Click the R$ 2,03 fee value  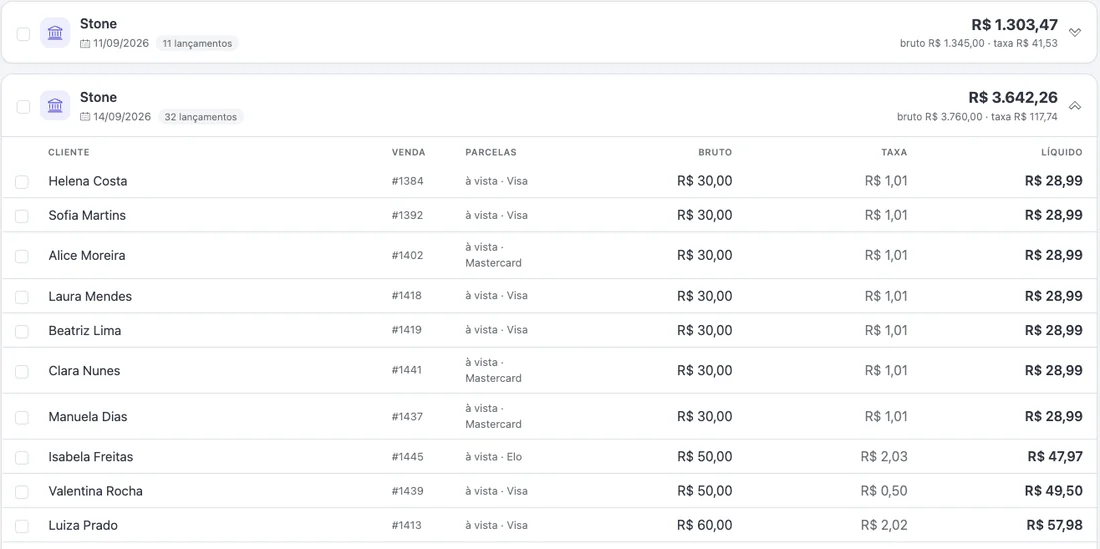(884, 456)
